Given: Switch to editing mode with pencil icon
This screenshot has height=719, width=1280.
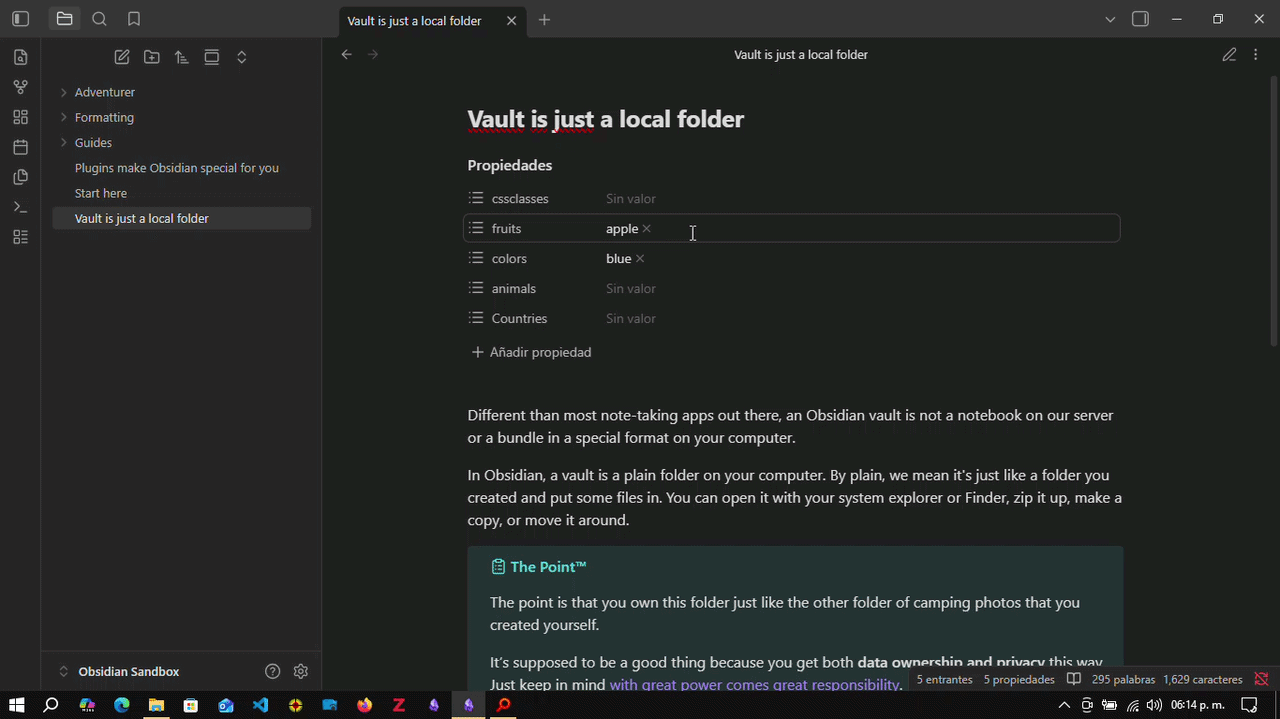Looking at the screenshot, I should [x=1229, y=54].
